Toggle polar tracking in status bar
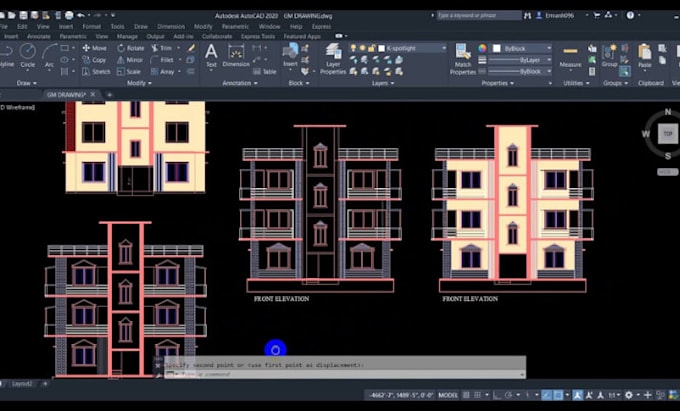The width and height of the screenshot is (680, 411). [509, 395]
